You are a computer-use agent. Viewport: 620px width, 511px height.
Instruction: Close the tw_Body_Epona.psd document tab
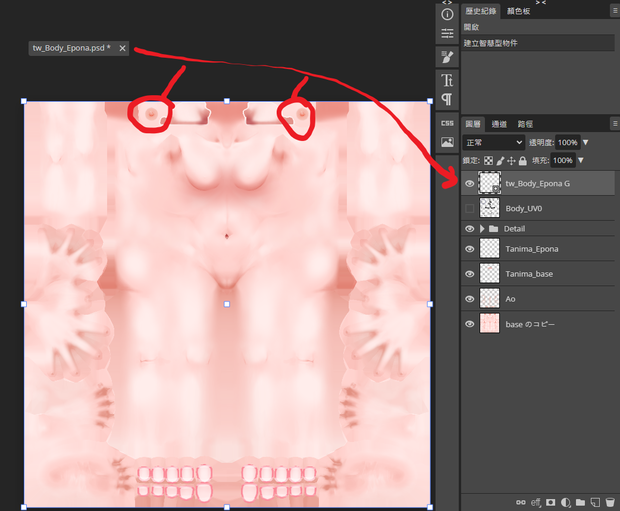(x=123, y=48)
